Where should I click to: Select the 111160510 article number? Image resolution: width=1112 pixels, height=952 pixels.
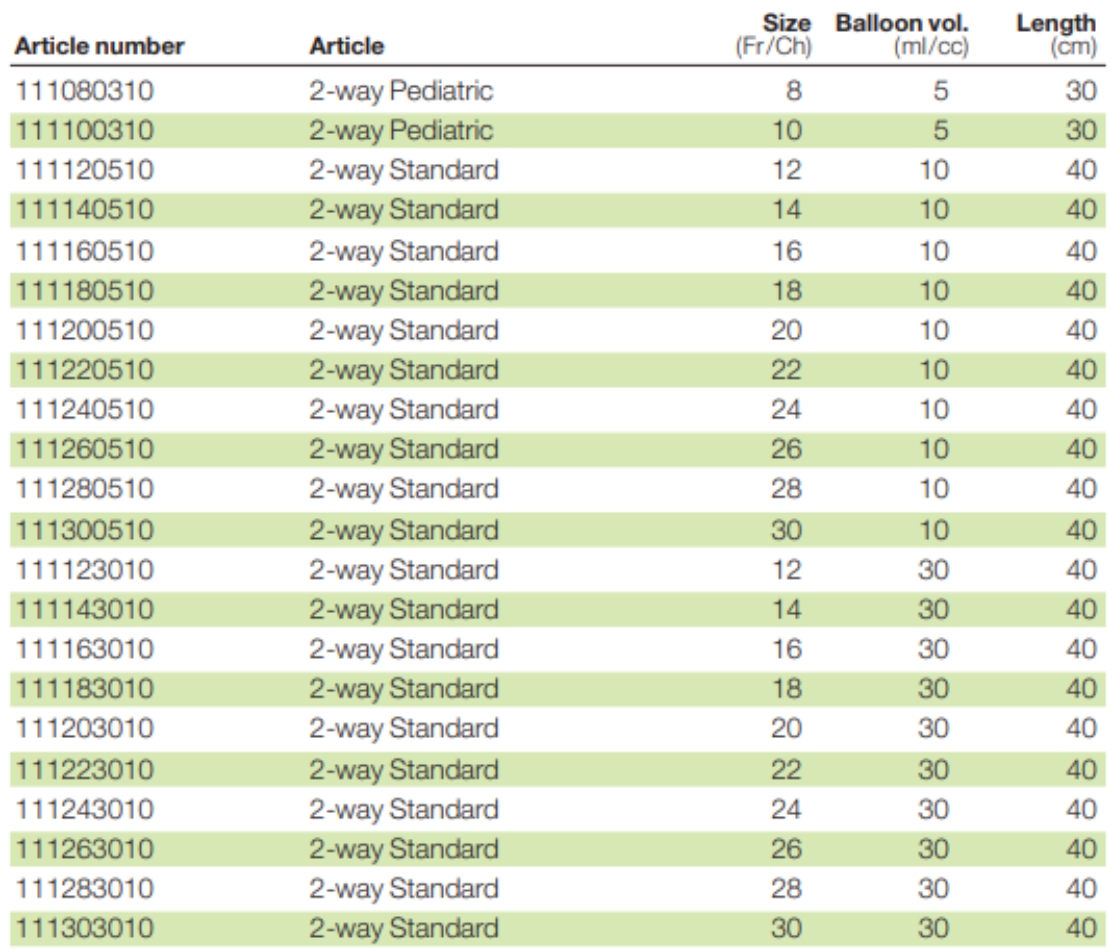click(84, 251)
